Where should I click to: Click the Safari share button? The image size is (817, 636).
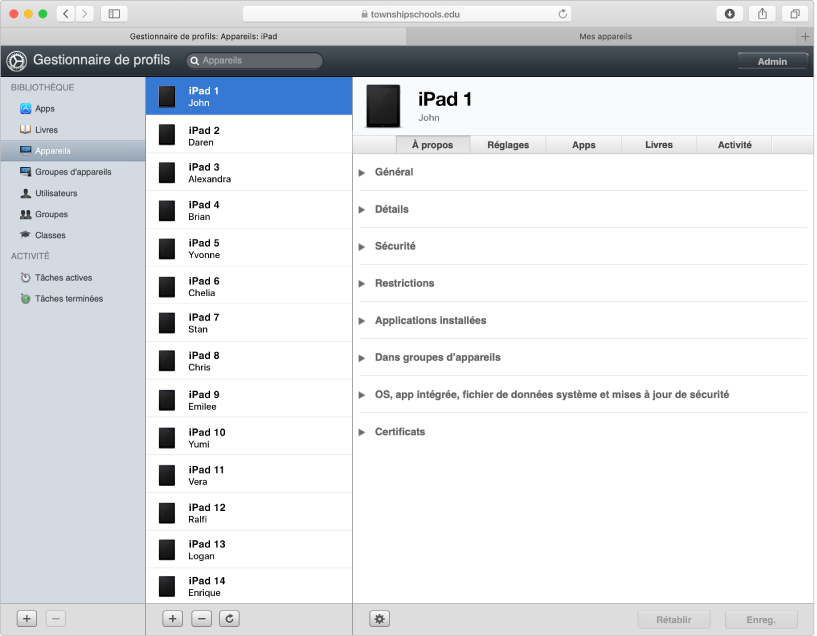762,14
